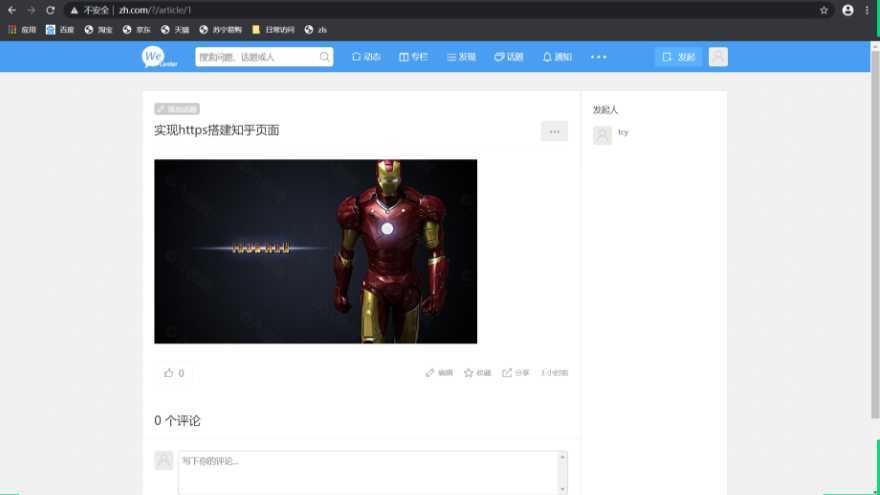Click the 不安全 warning in the address bar
Image resolution: width=880 pixels, height=495 pixels.
[x=89, y=10]
